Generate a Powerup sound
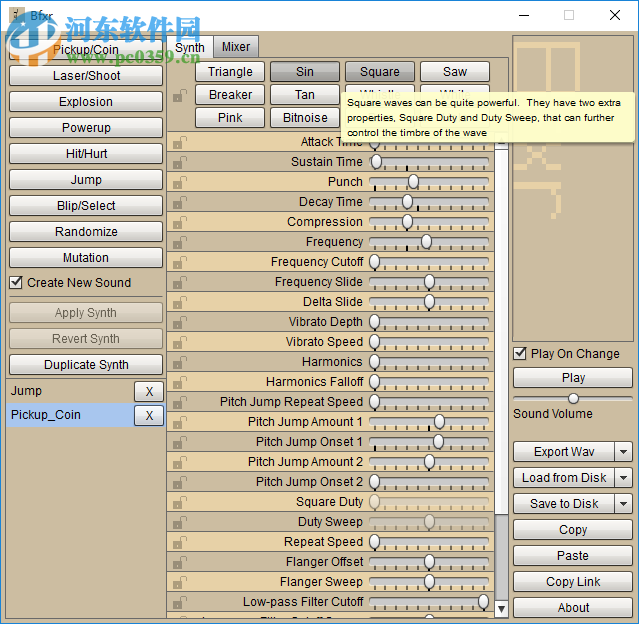 (86, 128)
